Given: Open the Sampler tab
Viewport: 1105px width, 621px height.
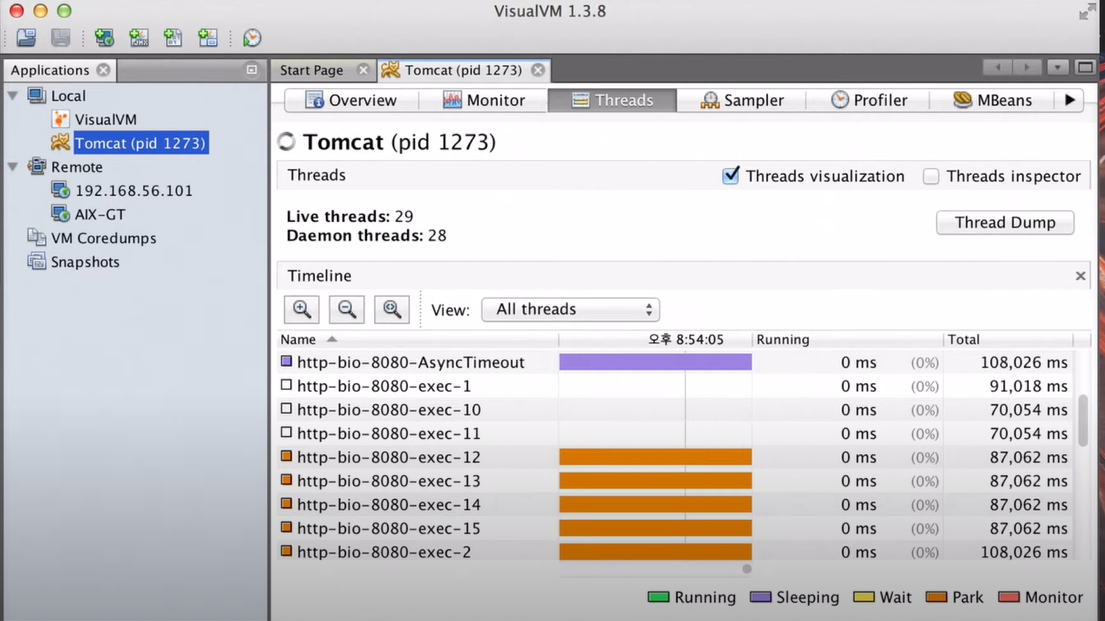Looking at the screenshot, I should point(741,100).
